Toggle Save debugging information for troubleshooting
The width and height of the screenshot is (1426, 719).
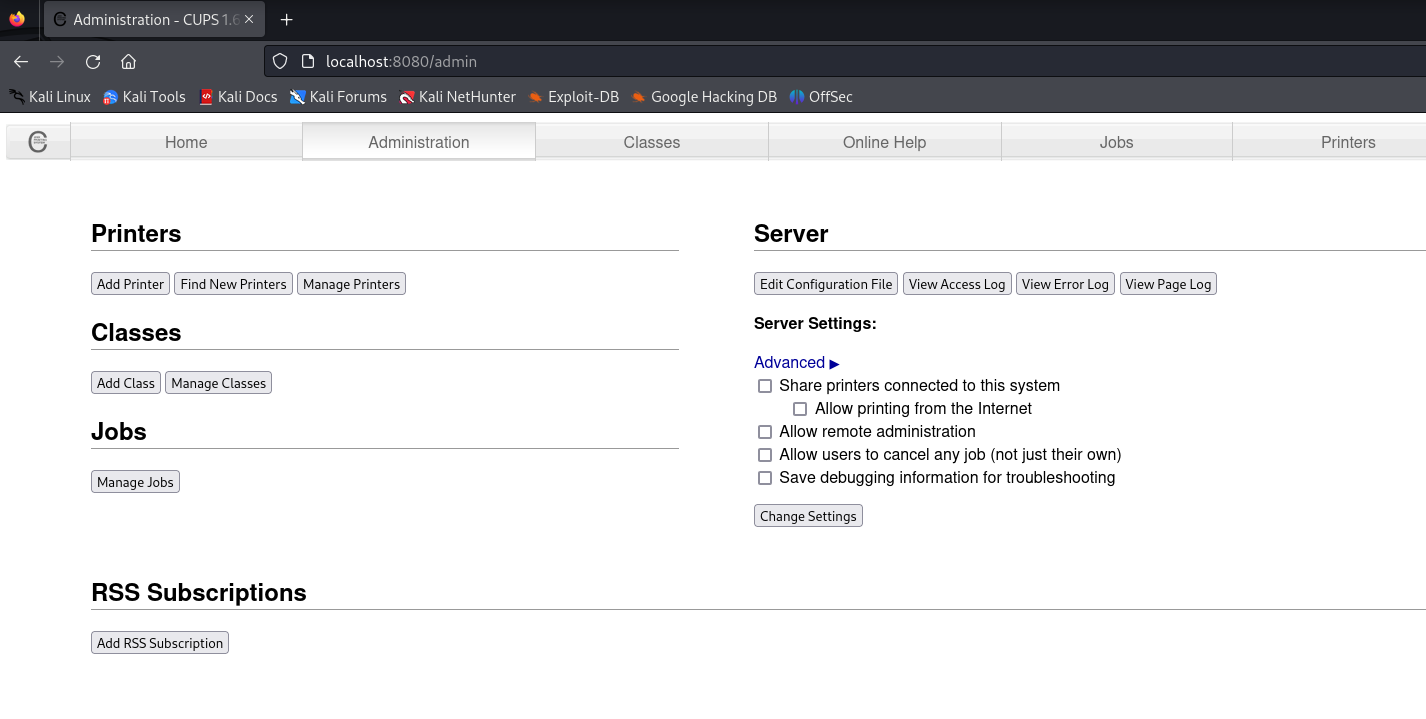point(765,478)
